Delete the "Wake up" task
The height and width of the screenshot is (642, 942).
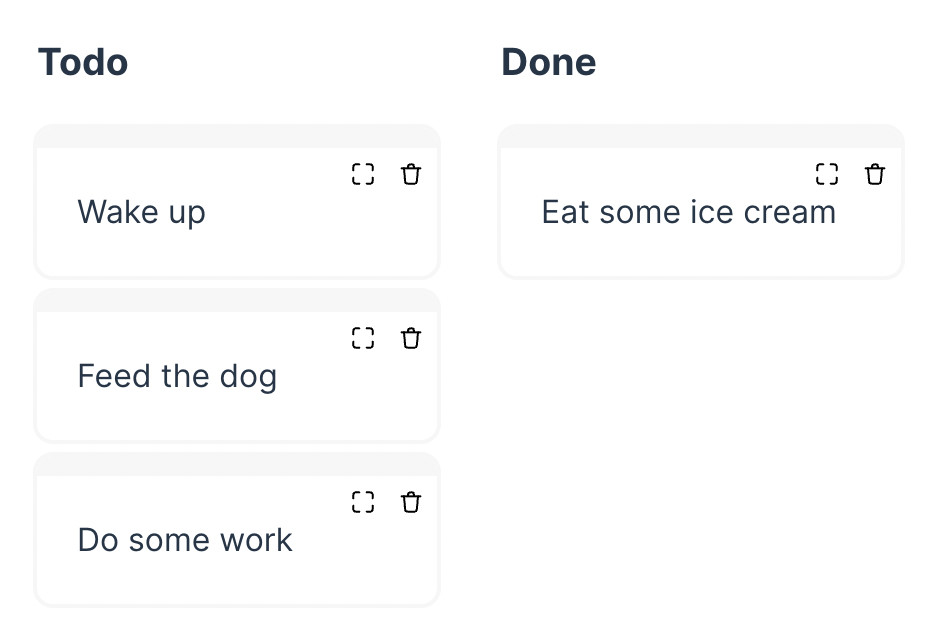coord(411,175)
